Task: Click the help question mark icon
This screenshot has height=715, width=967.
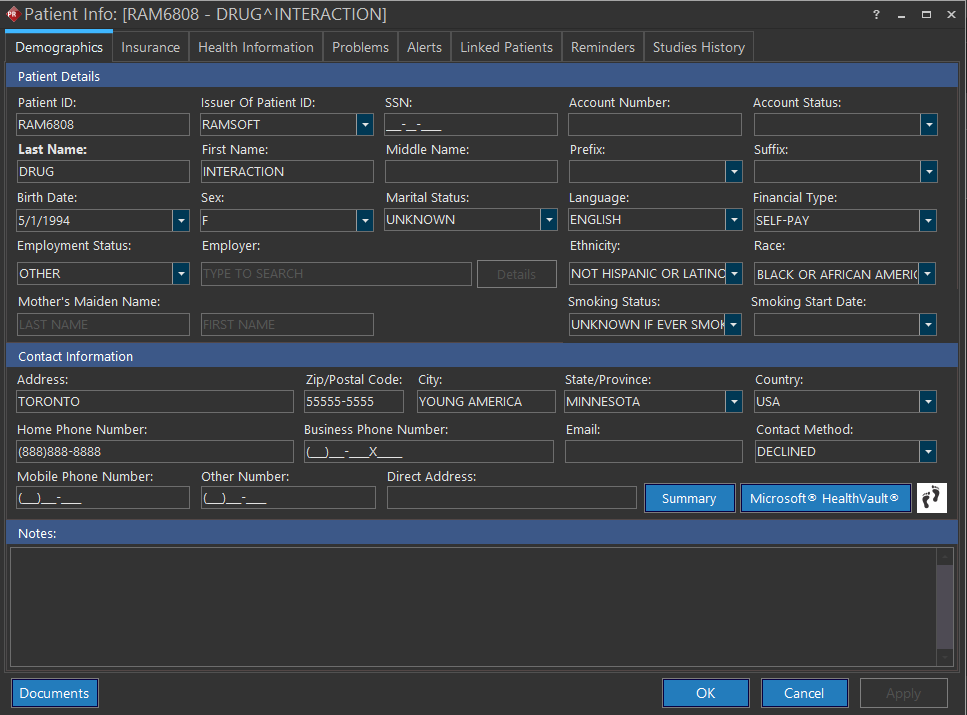Action: click(876, 15)
